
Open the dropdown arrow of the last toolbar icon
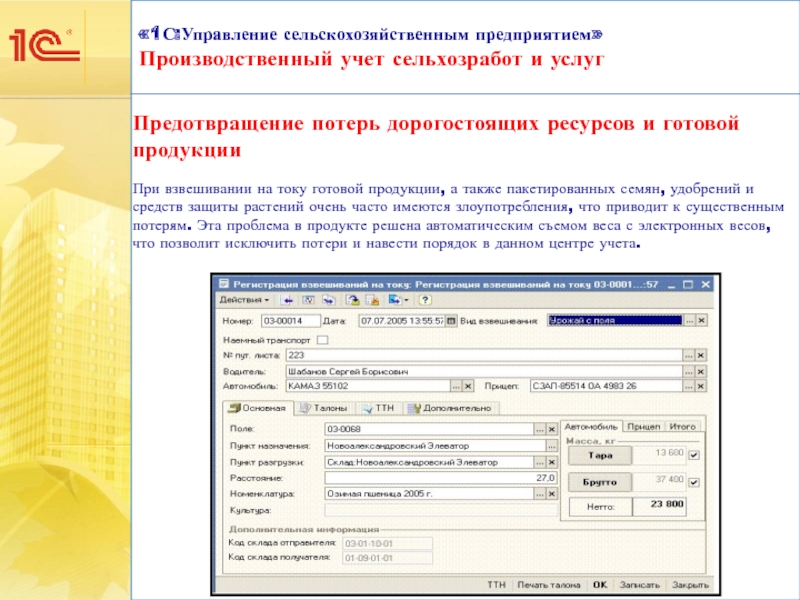point(406,300)
